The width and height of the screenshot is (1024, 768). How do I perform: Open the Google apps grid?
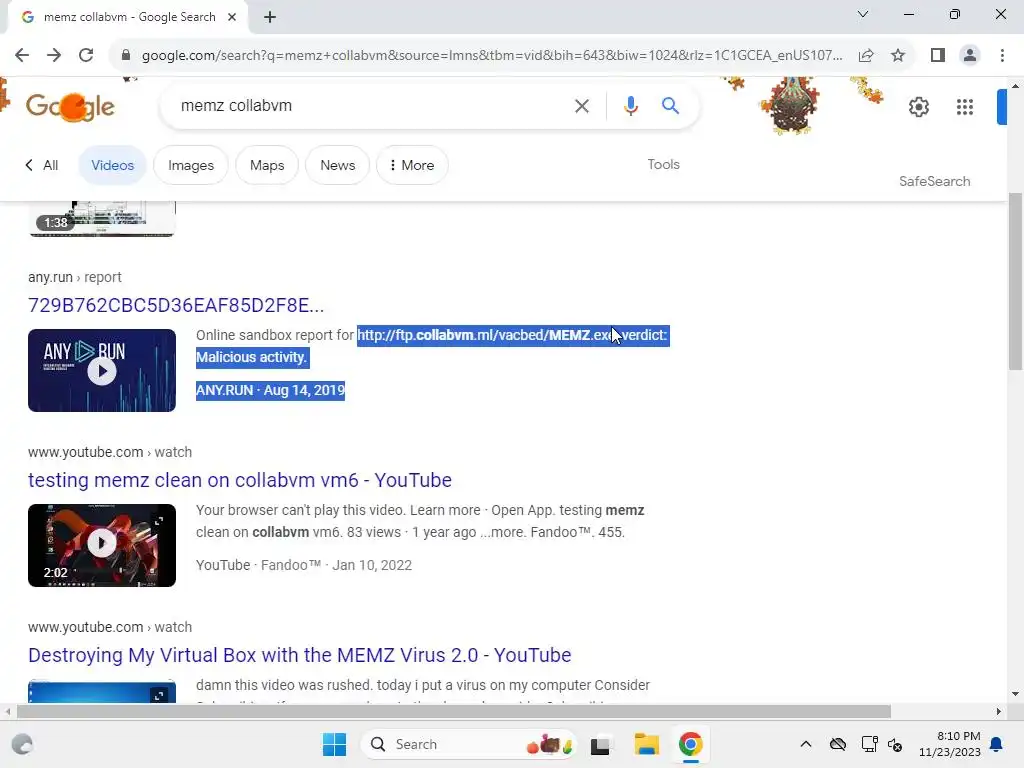point(965,106)
